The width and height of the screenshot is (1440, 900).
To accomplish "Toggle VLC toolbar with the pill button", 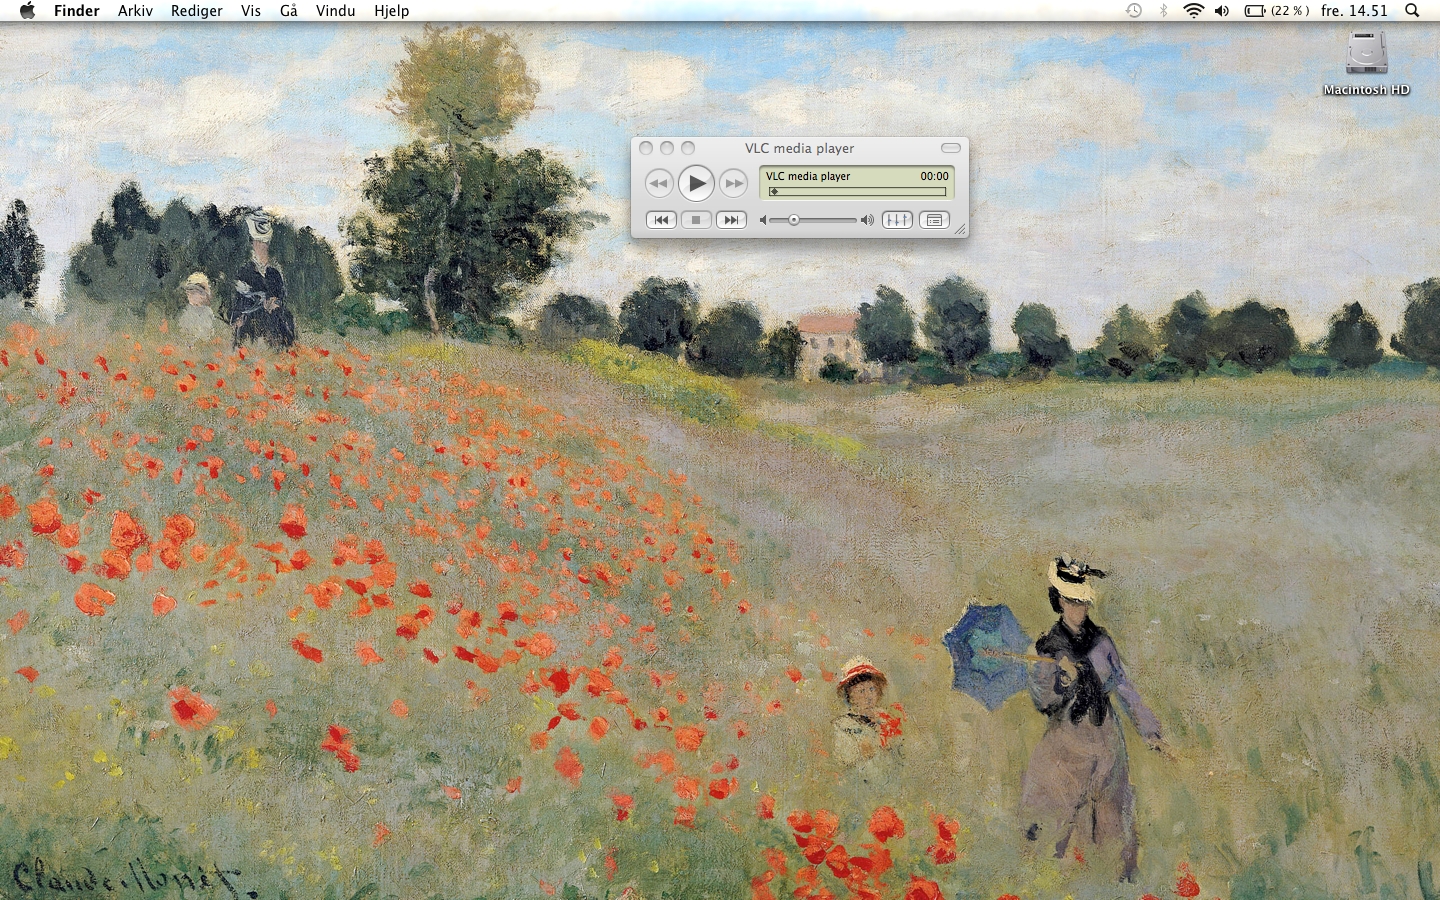I will tap(951, 148).
